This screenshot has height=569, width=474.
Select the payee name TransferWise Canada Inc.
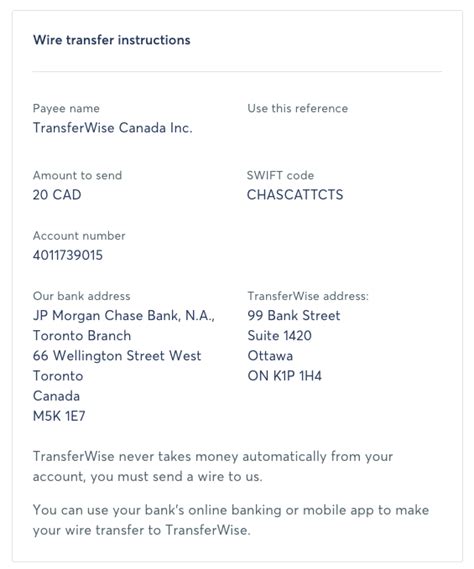pyautogui.click(x=113, y=128)
